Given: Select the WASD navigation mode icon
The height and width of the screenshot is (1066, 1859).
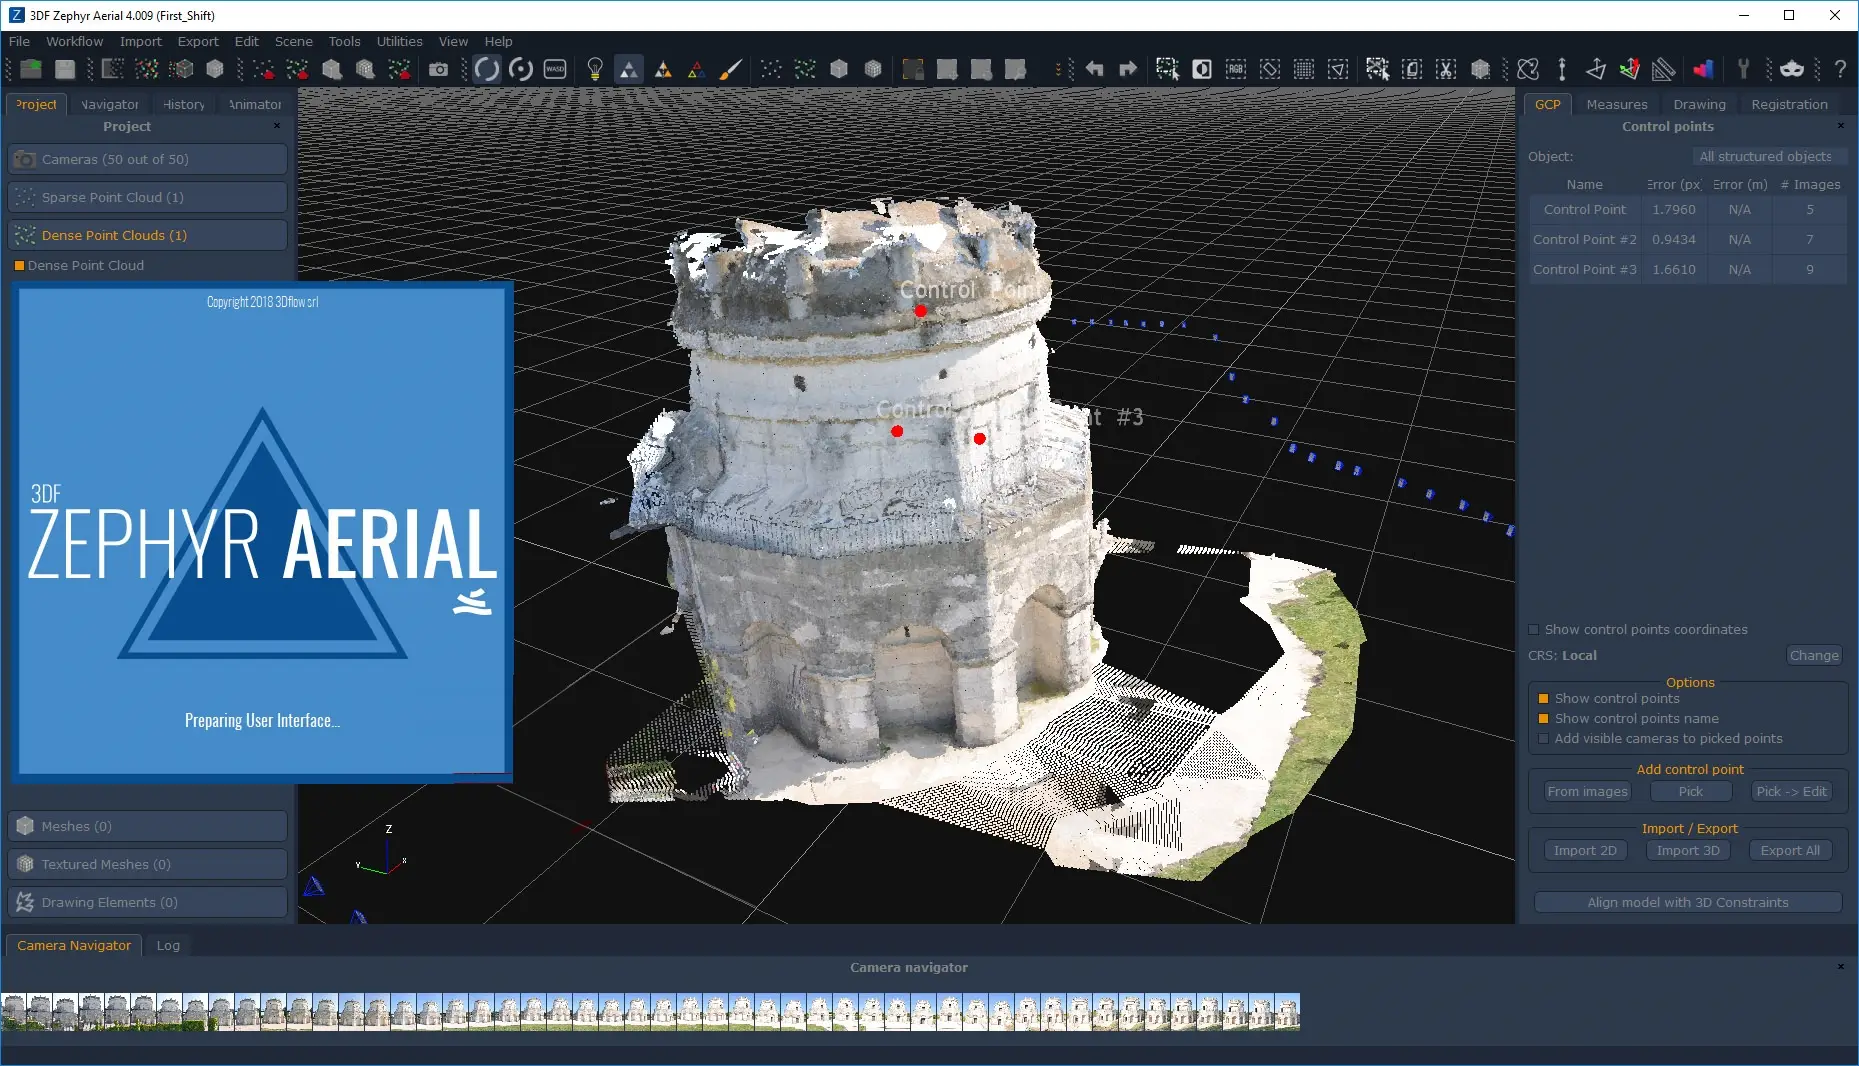Looking at the screenshot, I should [x=555, y=69].
